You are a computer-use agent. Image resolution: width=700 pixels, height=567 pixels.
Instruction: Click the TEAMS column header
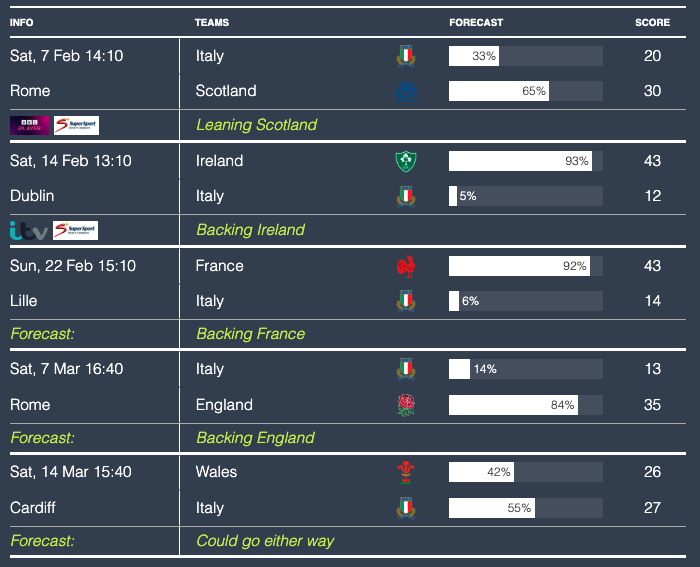[210, 22]
